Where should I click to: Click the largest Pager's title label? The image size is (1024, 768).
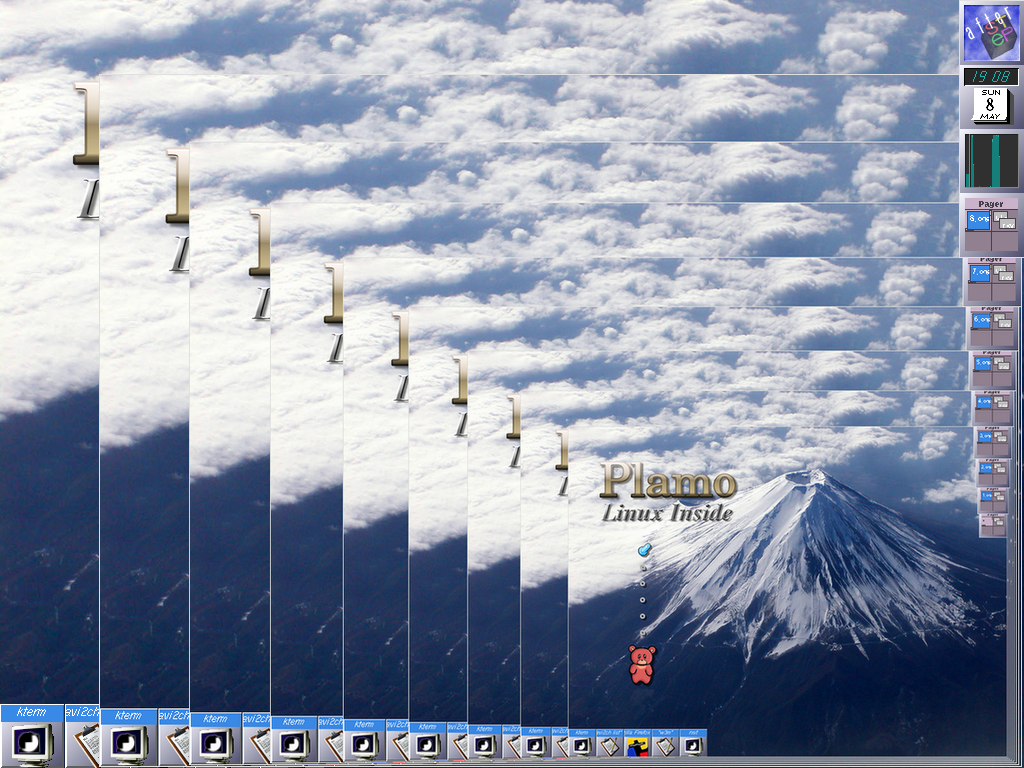tap(991, 204)
